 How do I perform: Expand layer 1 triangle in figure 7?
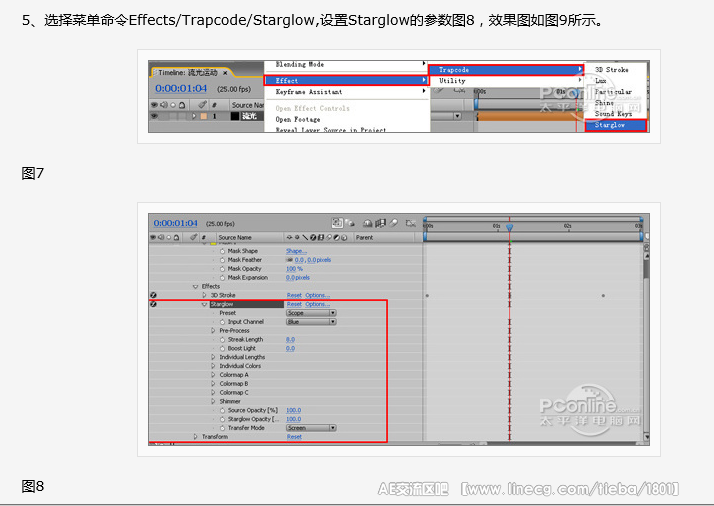click(194, 116)
